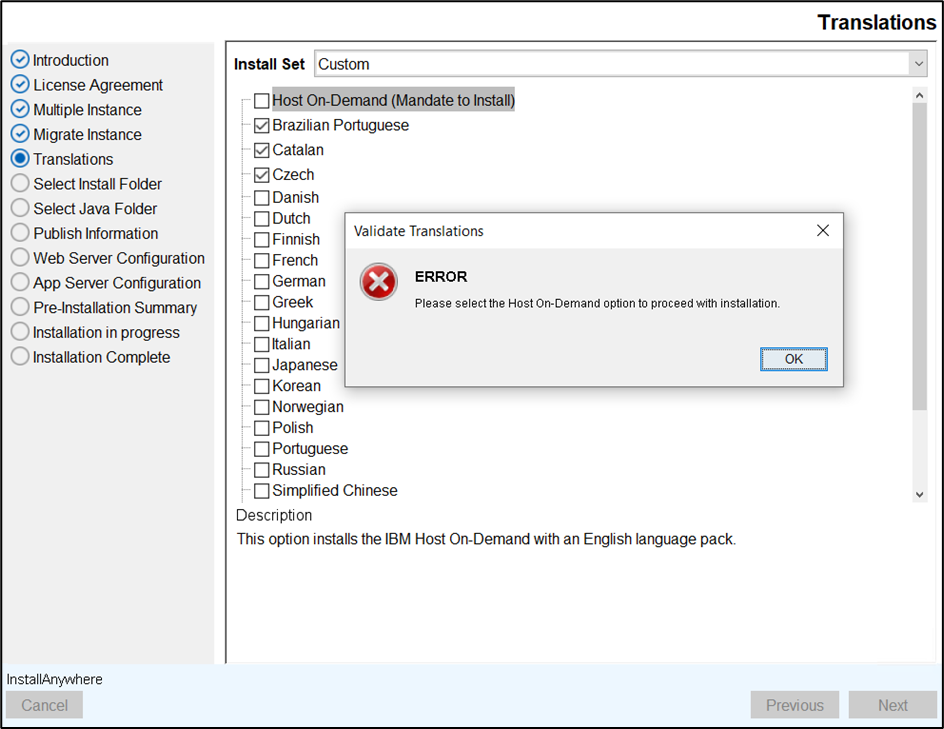Check the Simplified Chinese checkbox
The height and width of the screenshot is (729, 944).
pyautogui.click(x=261, y=491)
